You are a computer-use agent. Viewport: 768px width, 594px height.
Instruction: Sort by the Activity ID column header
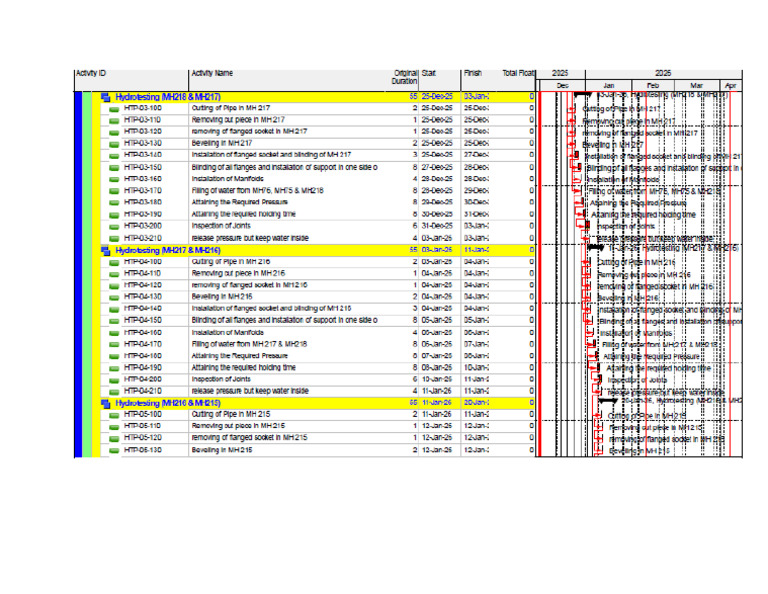coord(131,80)
